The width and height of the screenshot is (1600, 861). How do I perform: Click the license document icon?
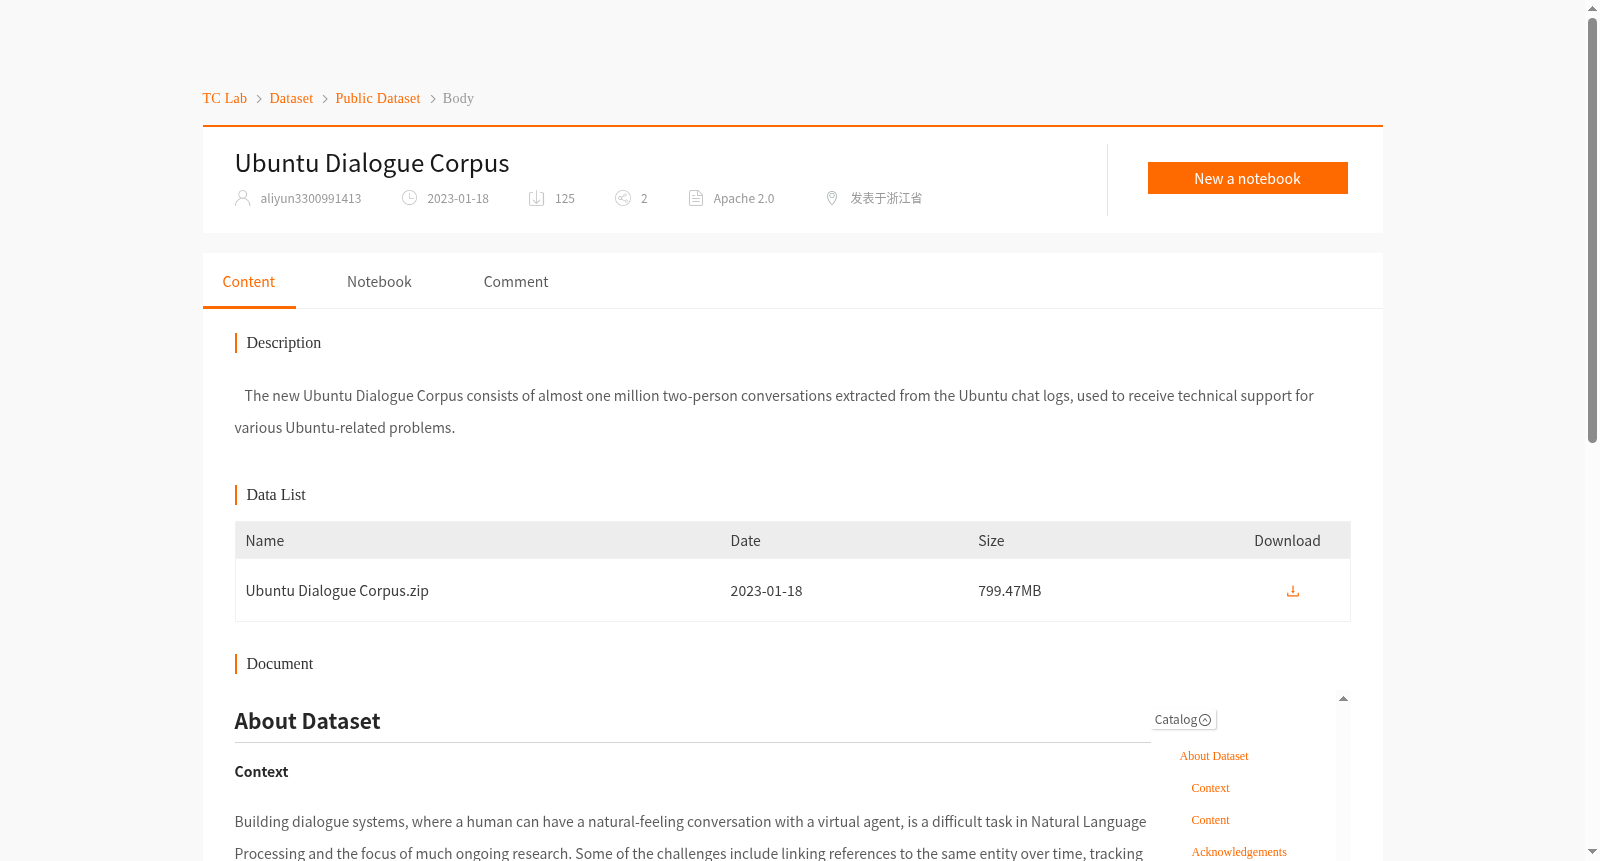pos(696,198)
